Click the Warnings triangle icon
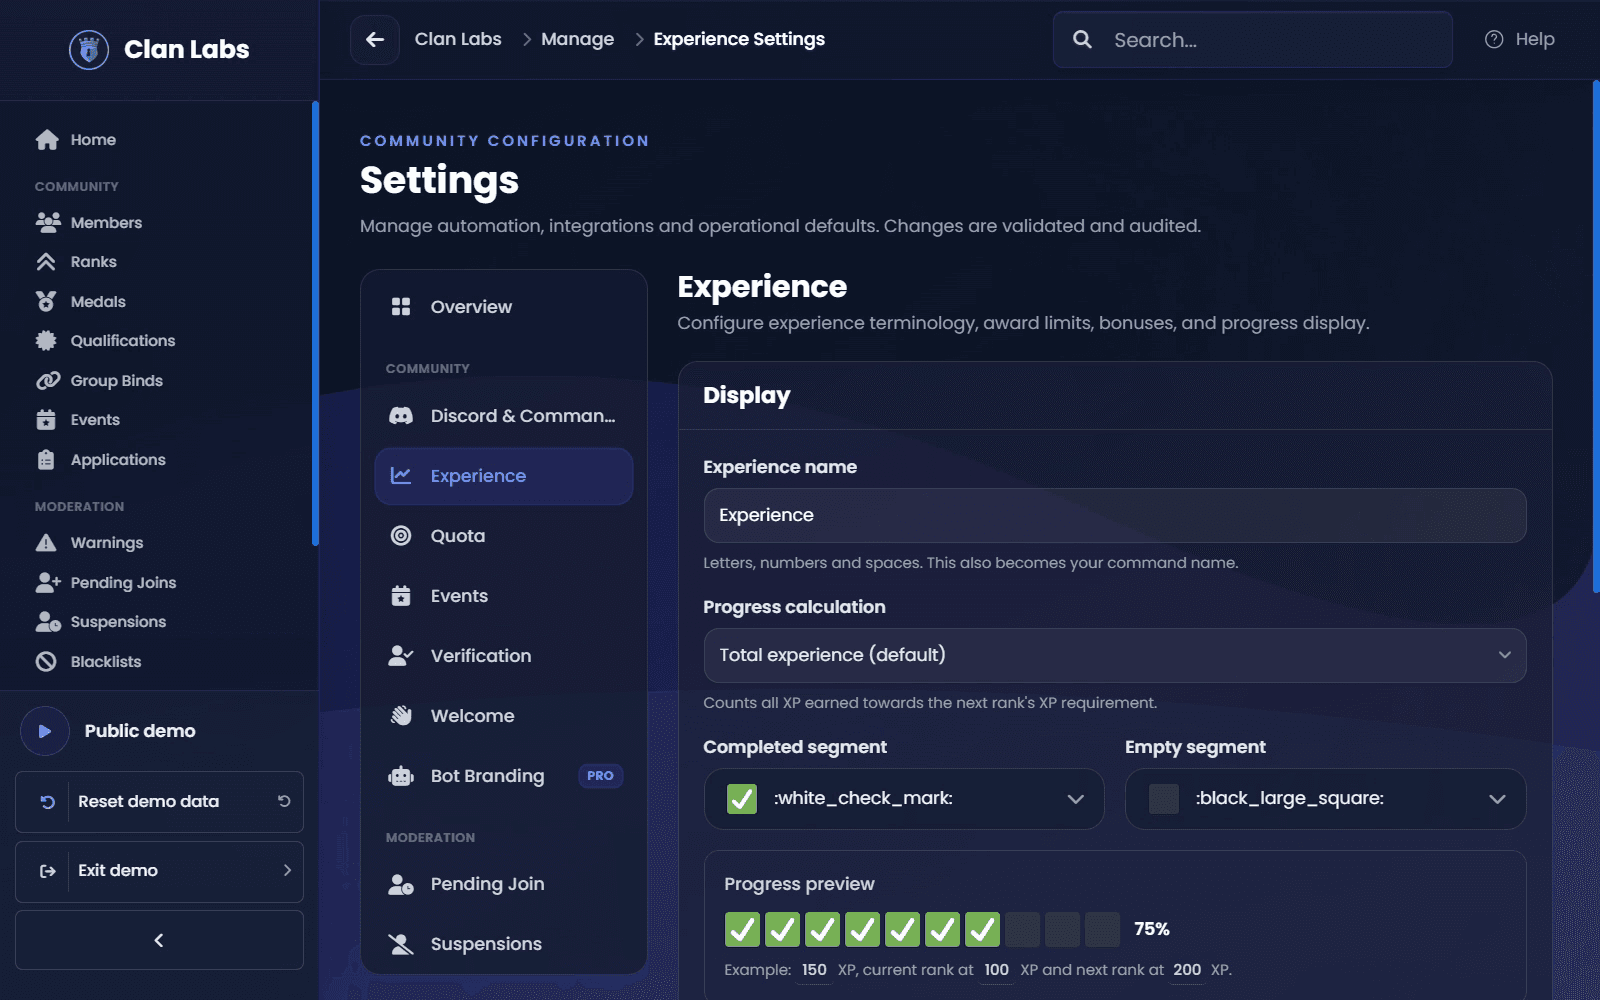Image resolution: width=1600 pixels, height=1000 pixels. point(46,543)
